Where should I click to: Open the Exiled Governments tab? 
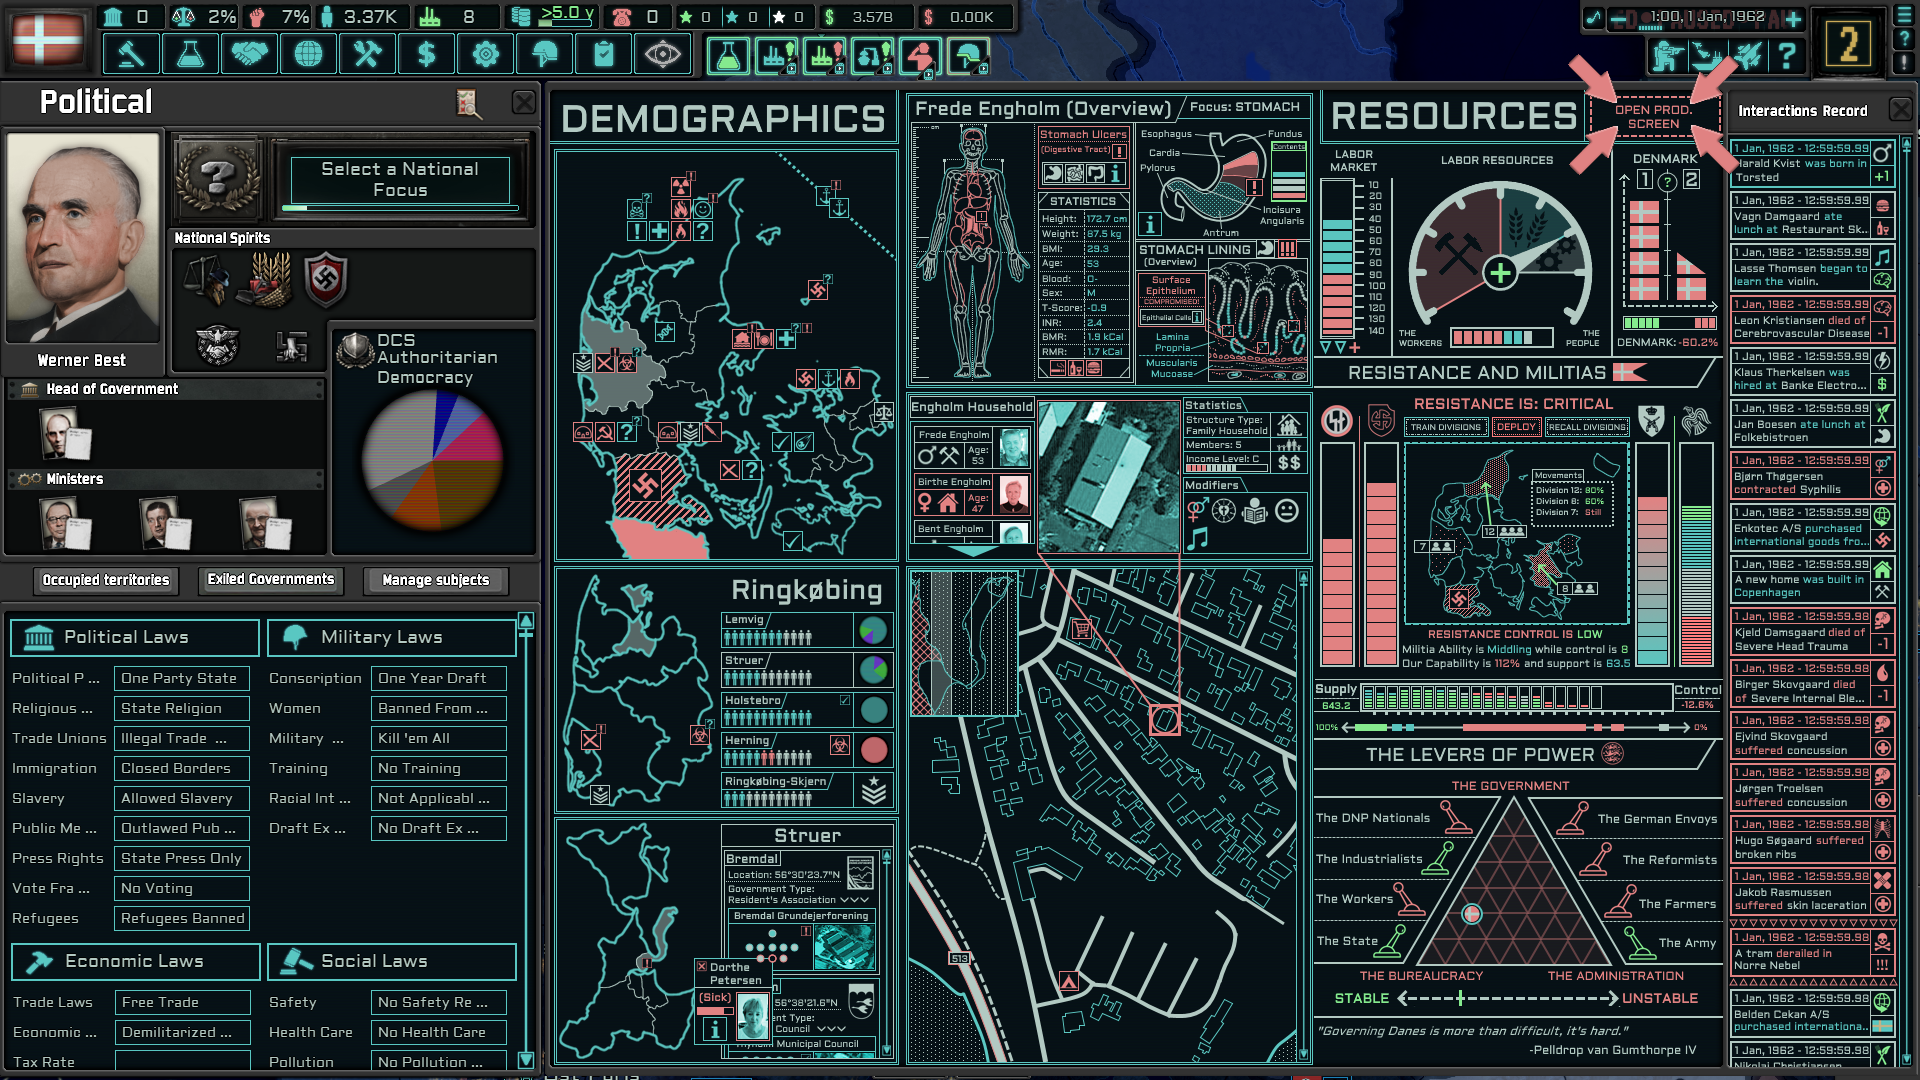271,580
